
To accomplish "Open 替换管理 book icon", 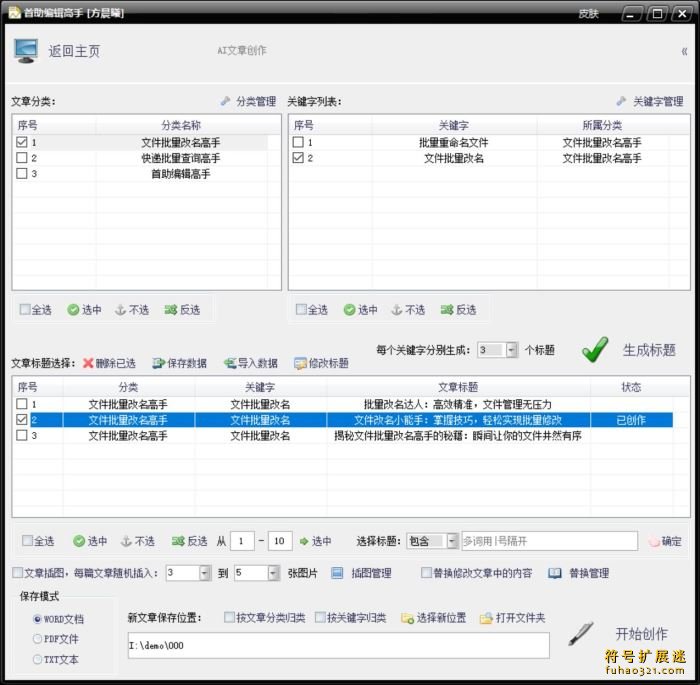I will pos(554,573).
